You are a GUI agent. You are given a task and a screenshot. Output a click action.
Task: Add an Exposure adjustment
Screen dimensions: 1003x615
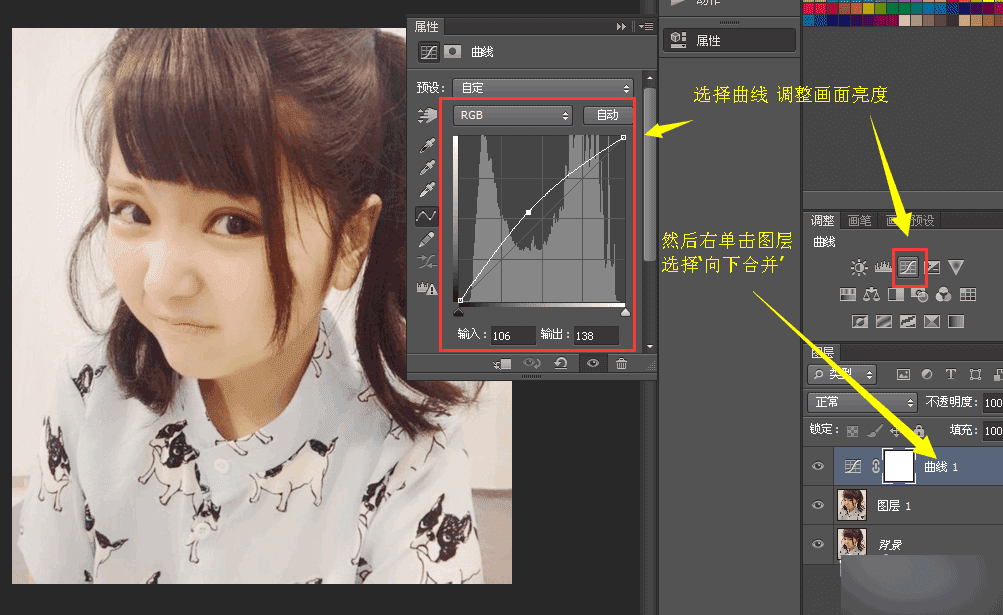(933, 267)
